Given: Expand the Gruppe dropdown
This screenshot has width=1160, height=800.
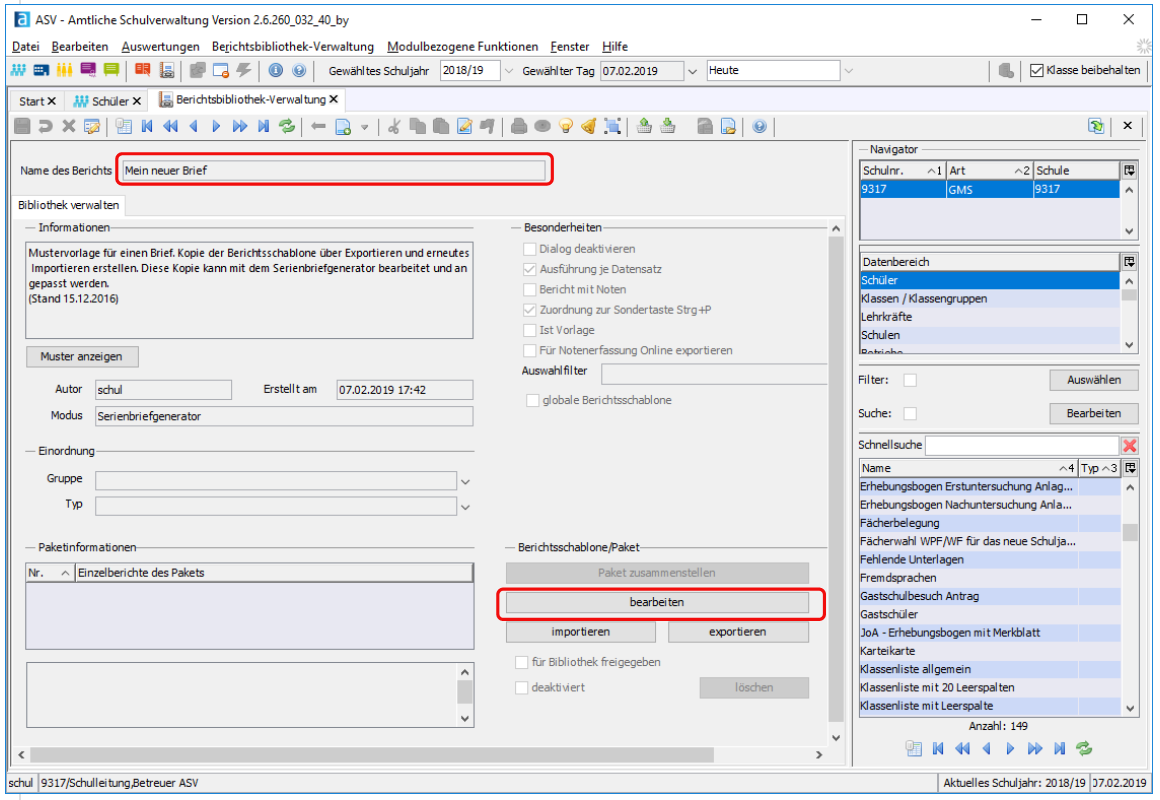Looking at the screenshot, I should click(x=465, y=481).
